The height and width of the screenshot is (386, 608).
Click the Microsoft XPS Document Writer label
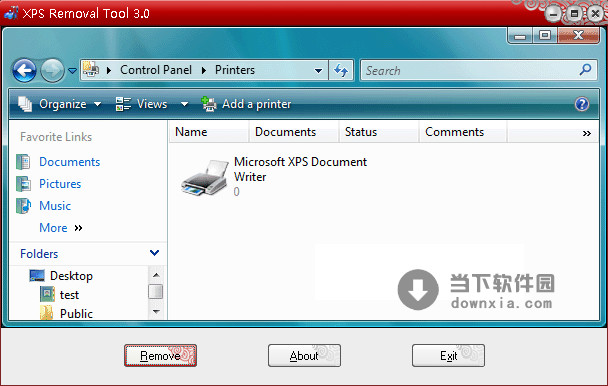tap(300, 169)
